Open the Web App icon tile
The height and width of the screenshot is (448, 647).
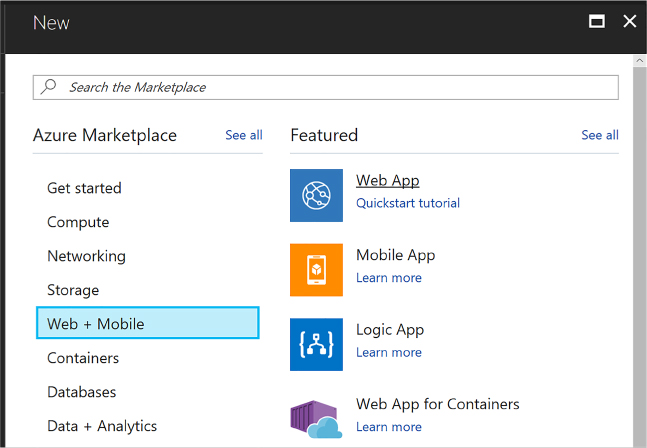(316, 195)
